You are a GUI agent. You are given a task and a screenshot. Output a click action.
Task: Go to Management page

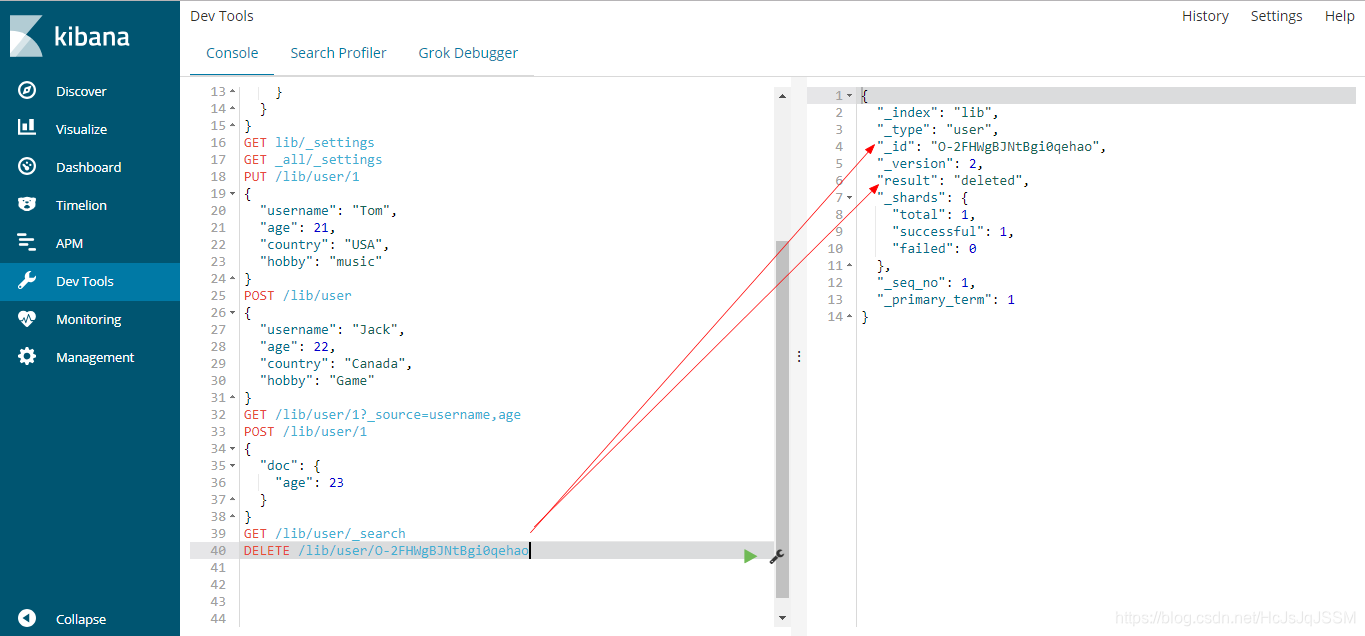pyautogui.click(x=95, y=357)
